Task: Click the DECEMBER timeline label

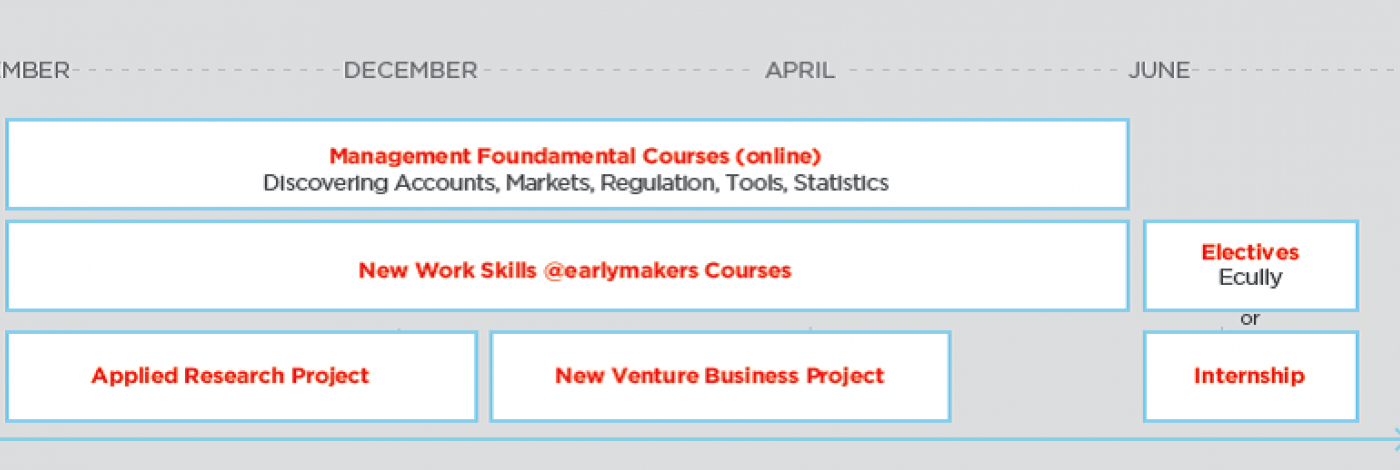Action: [410, 70]
